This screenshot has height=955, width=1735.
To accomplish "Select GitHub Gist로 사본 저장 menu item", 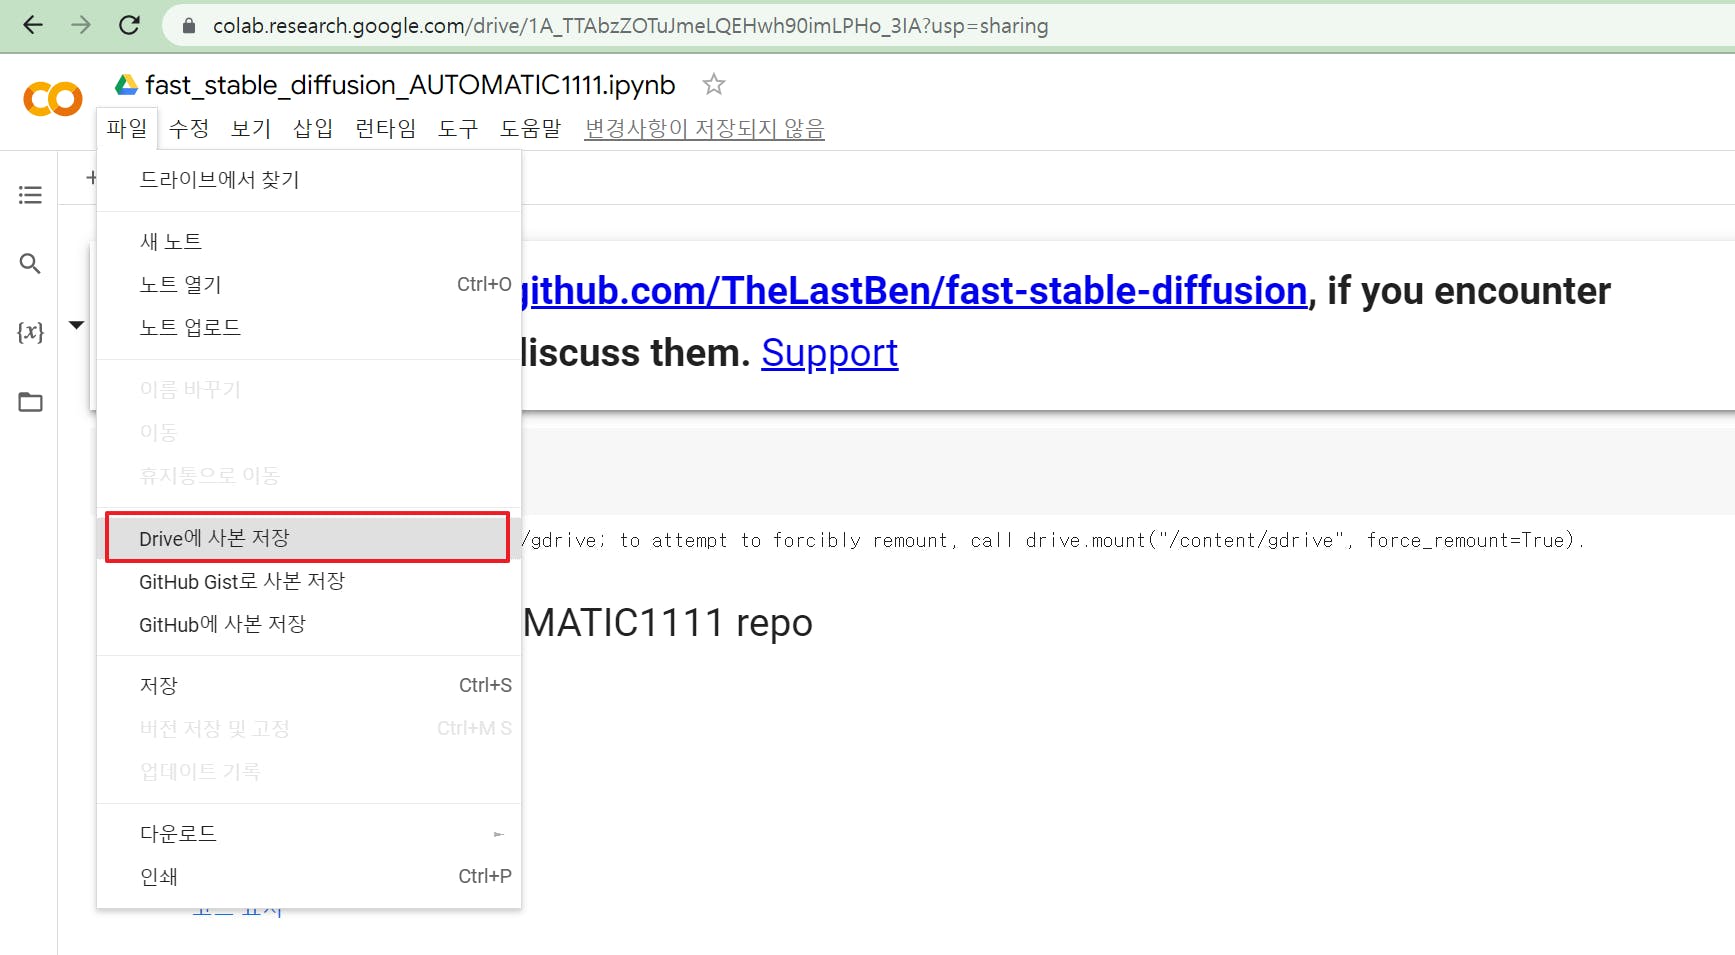I will click(309, 581).
